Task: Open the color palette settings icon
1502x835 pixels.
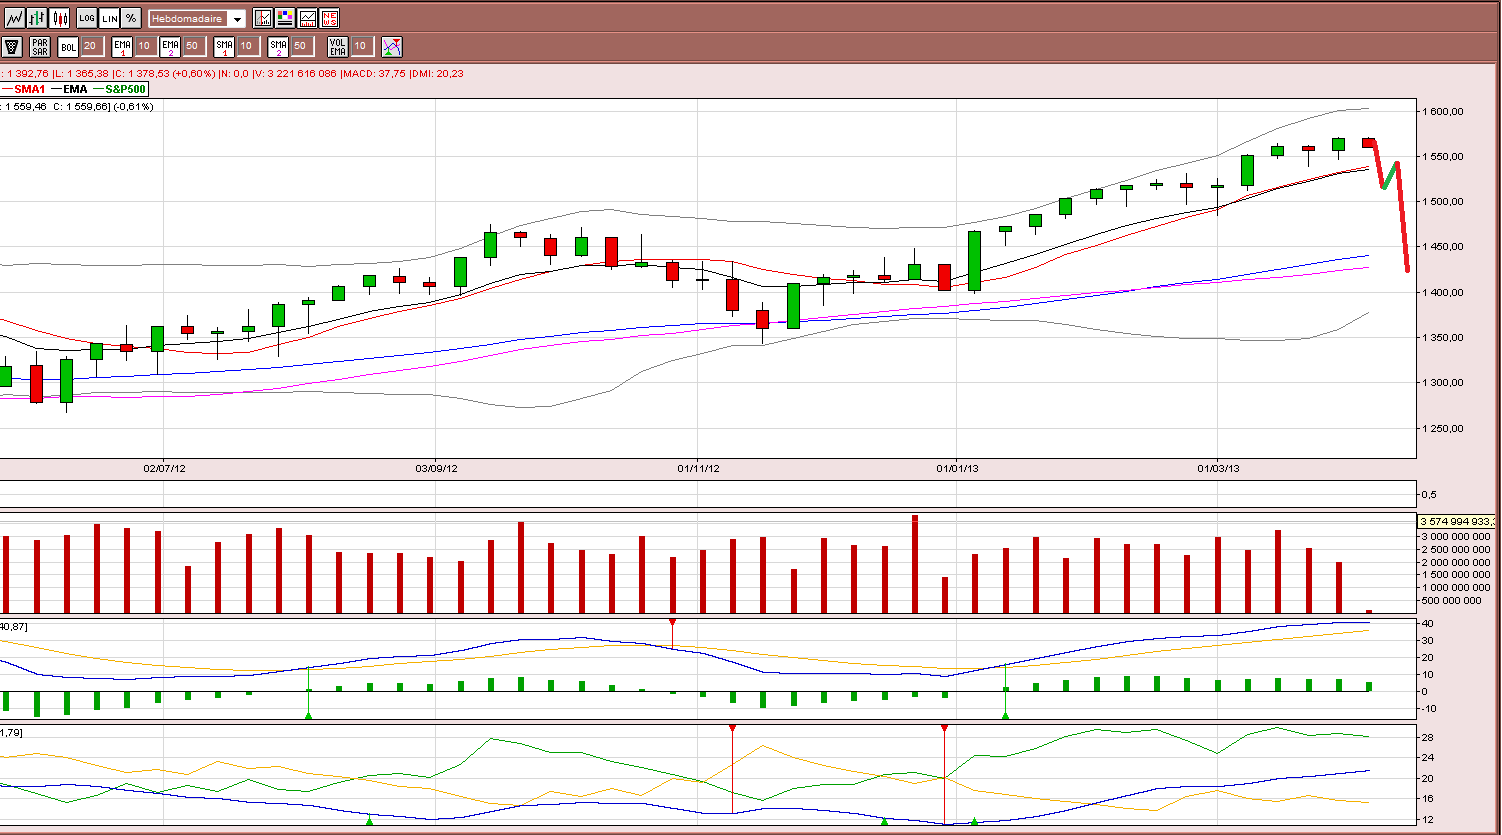Action: pyautogui.click(x=285, y=18)
